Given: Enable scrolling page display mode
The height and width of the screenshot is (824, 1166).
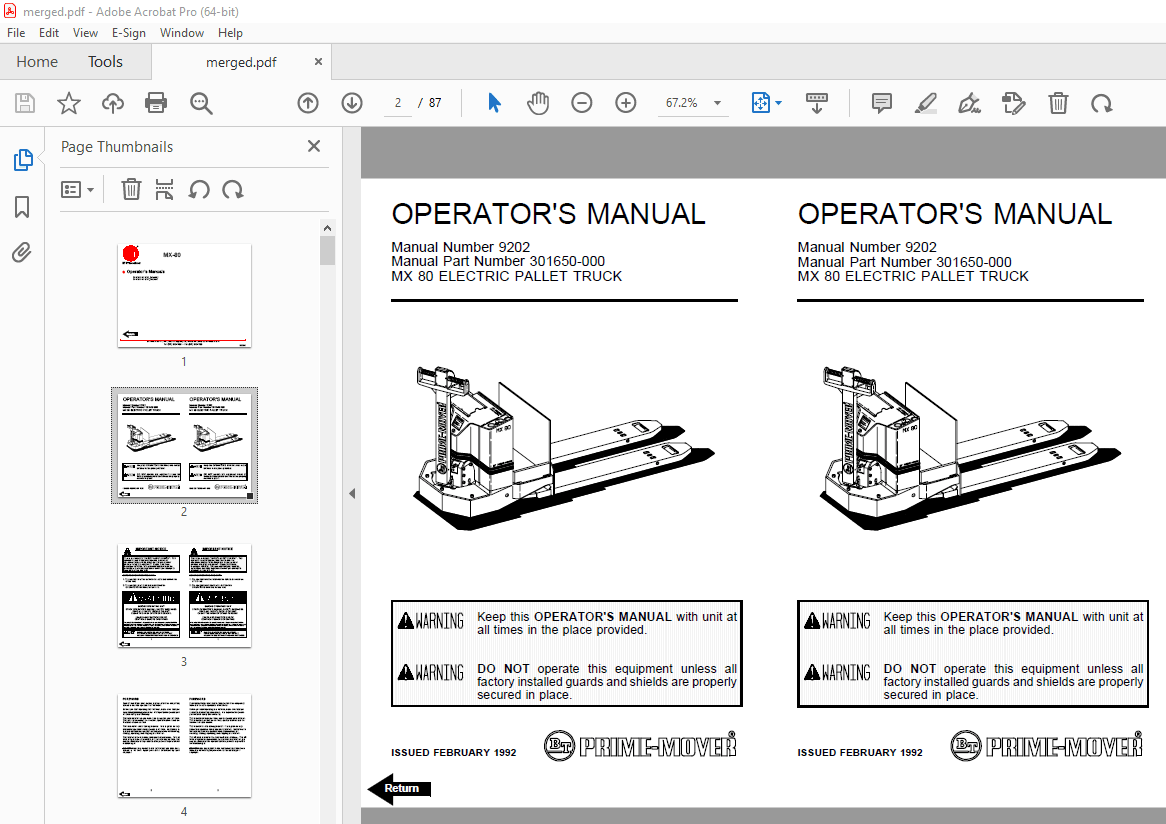Looking at the screenshot, I should click(817, 102).
